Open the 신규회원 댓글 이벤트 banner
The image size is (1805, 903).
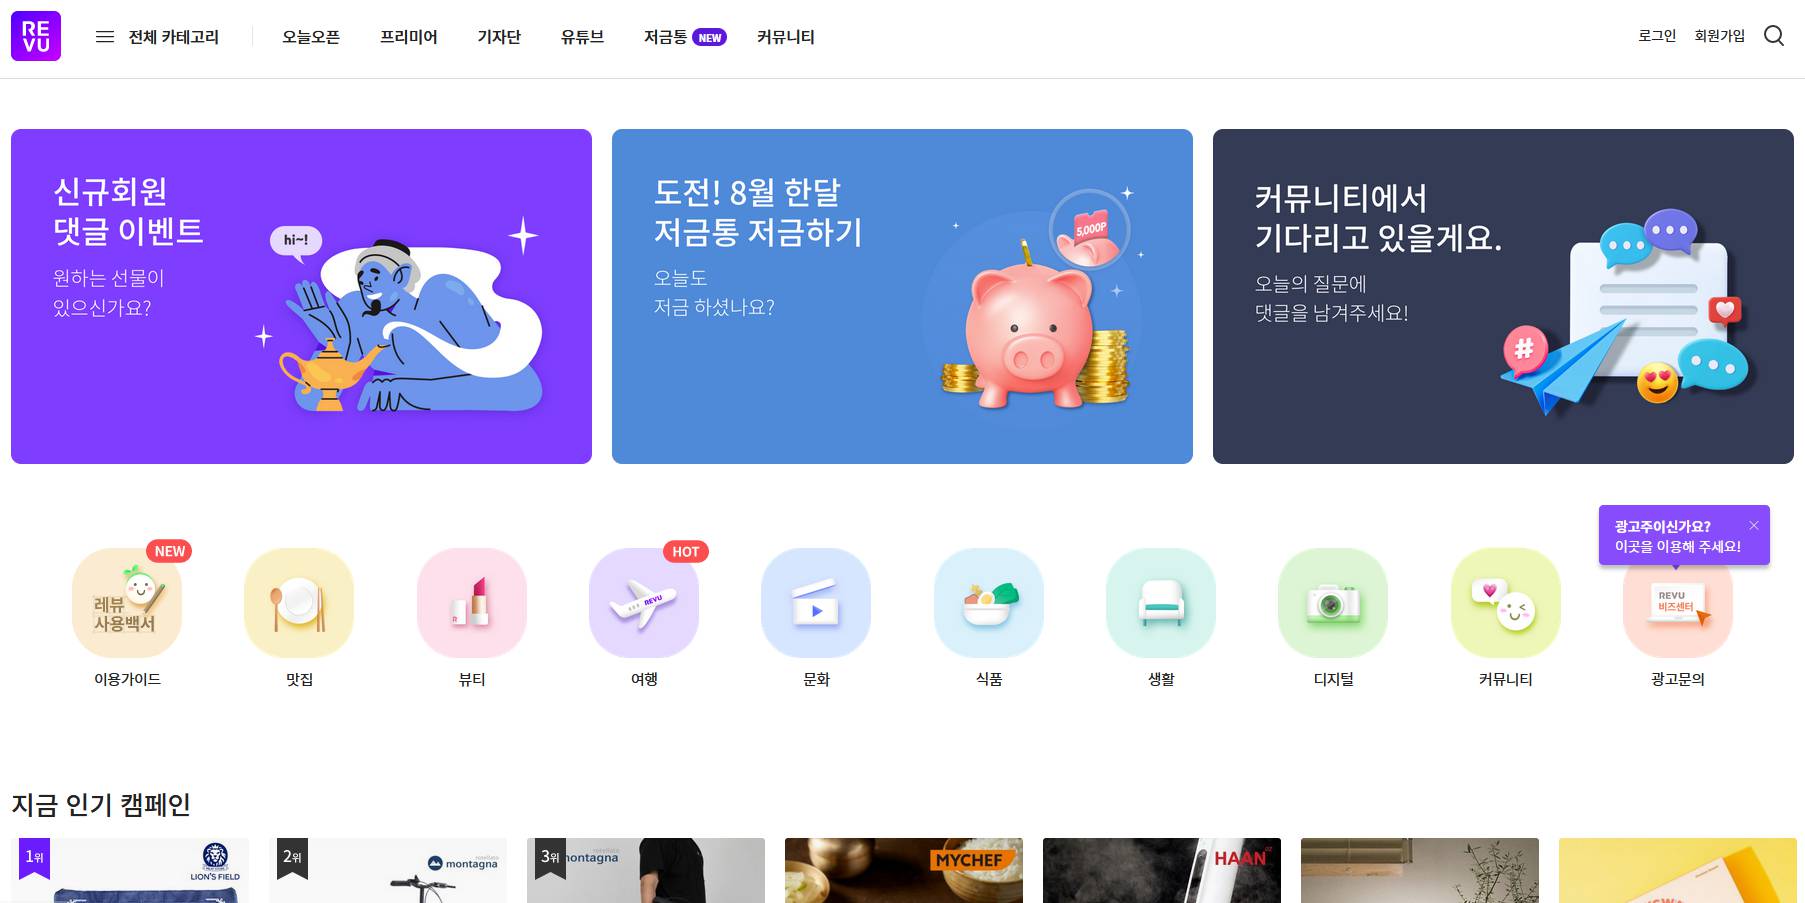(x=300, y=295)
